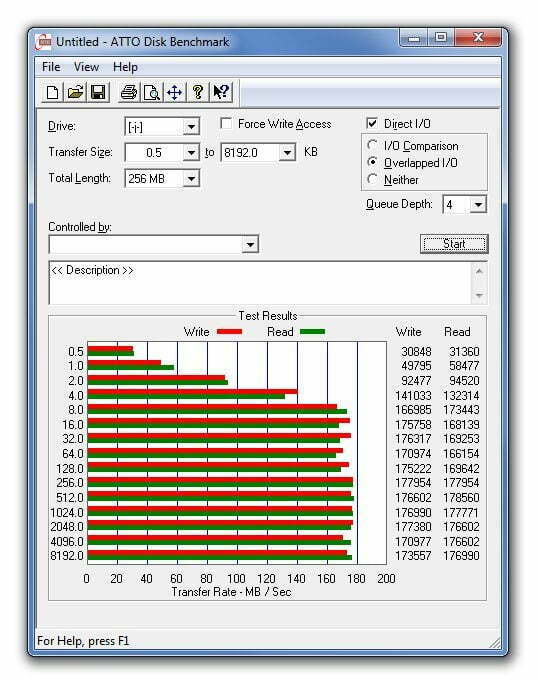Click the New file toolbar icon

pos(53,92)
